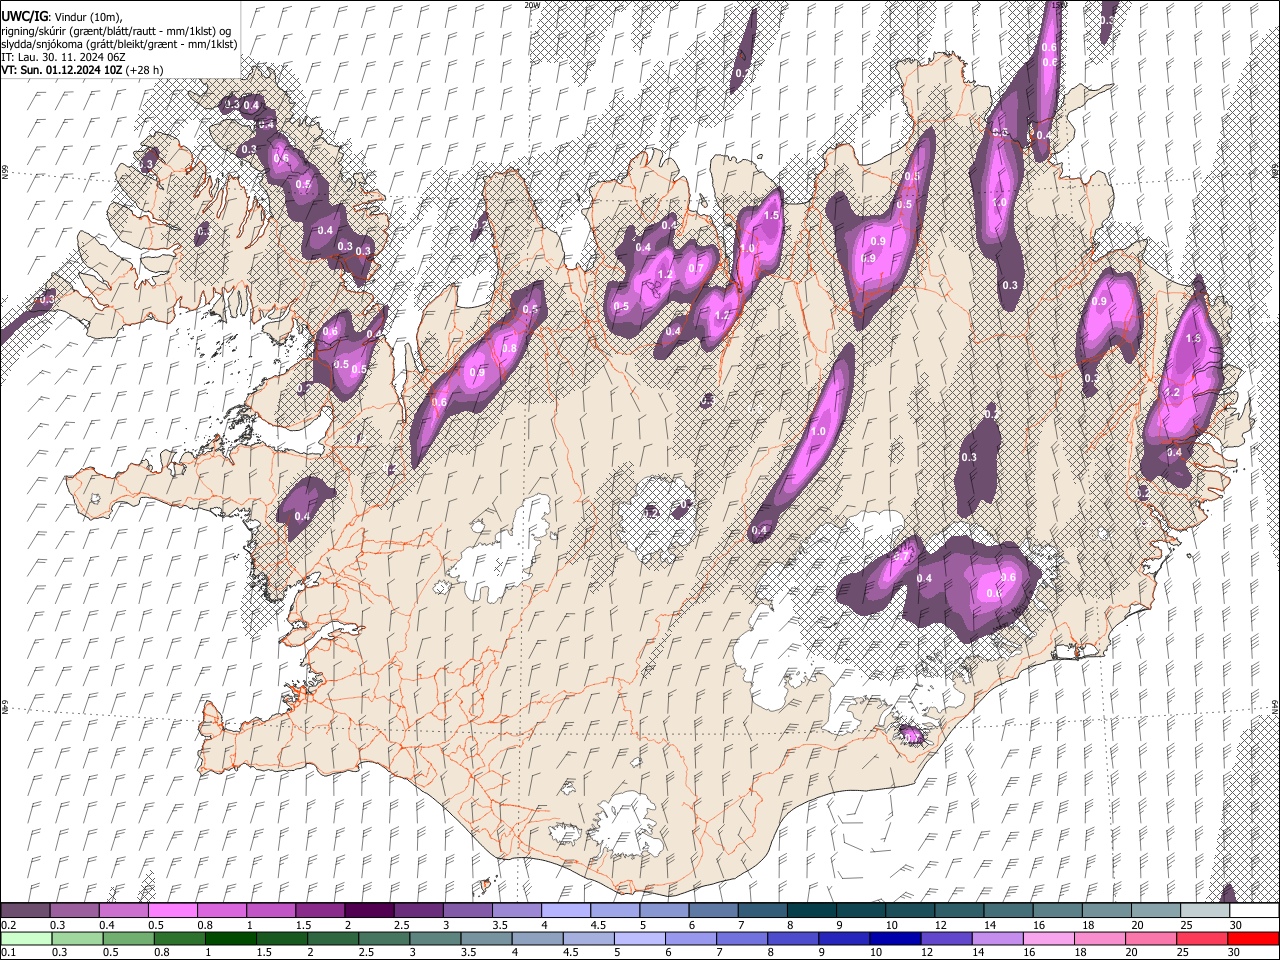Image resolution: width=1280 pixels, height=960 pixels.
Task: Click the lower legend swatch labeled 25
Action: (1200, 938)
